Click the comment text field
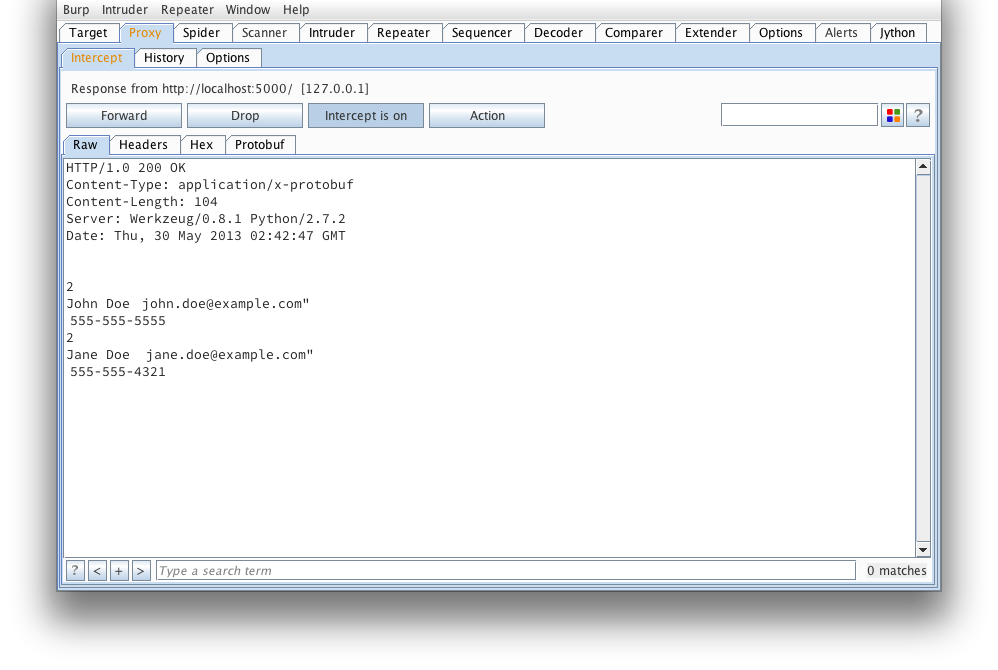 (798, 116)
